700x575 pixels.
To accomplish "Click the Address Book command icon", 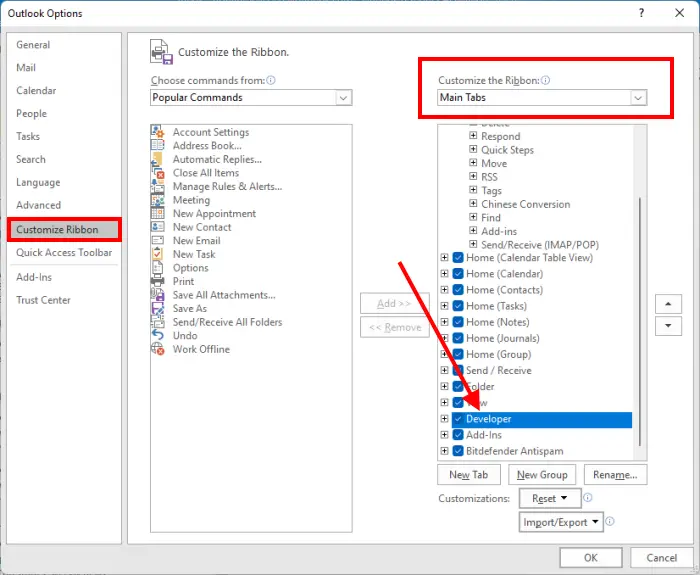I will (x=158, y=145).
